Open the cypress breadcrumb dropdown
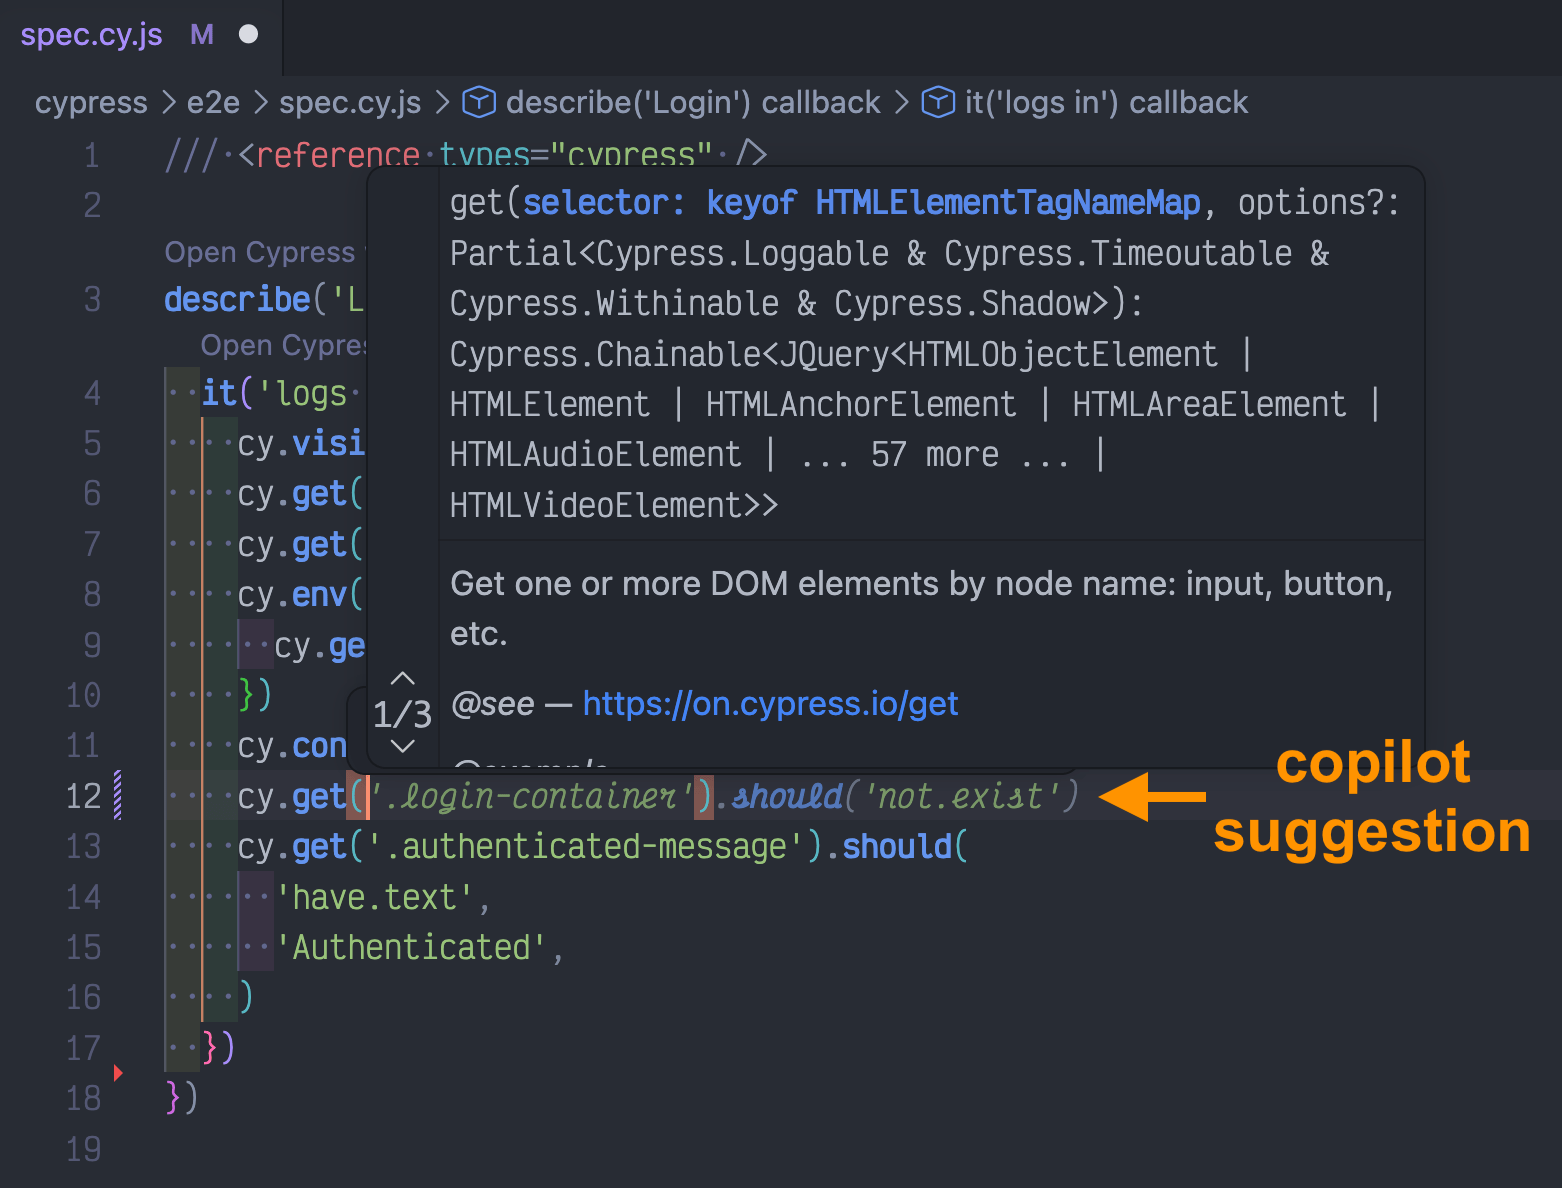 (x=91, y=102)
